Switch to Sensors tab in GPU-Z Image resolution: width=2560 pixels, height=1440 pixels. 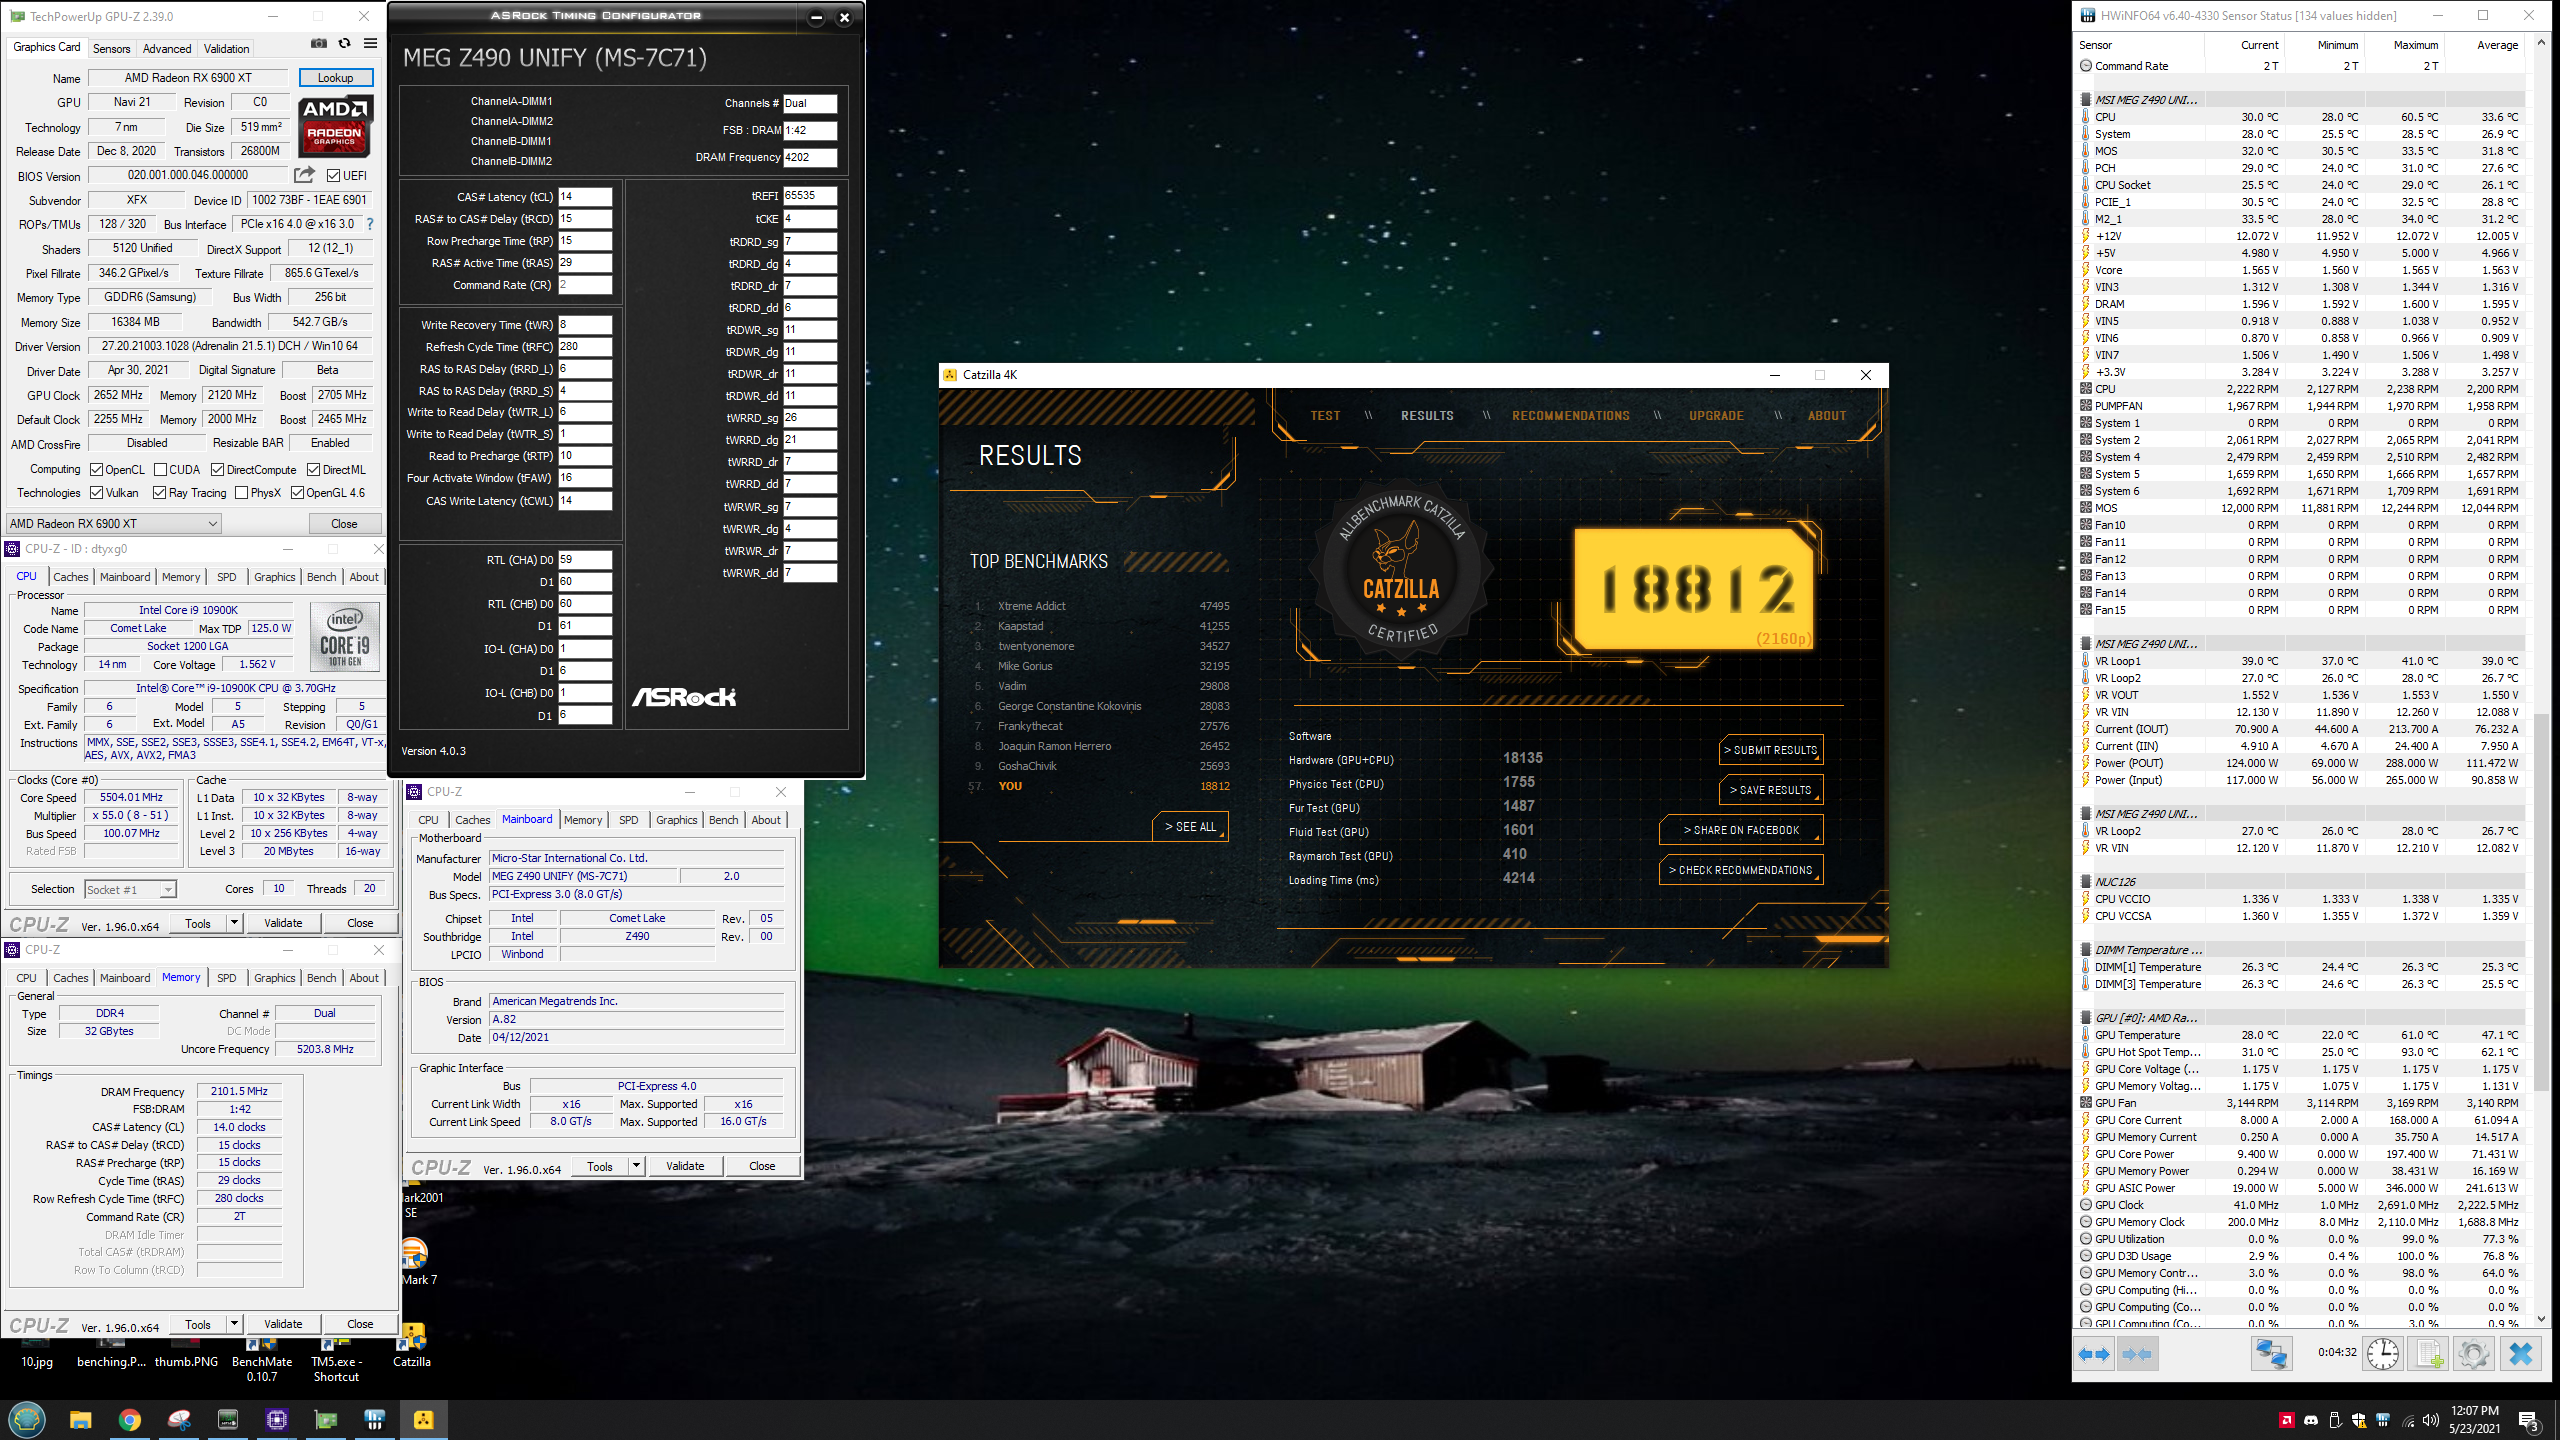tap(111, 48)
